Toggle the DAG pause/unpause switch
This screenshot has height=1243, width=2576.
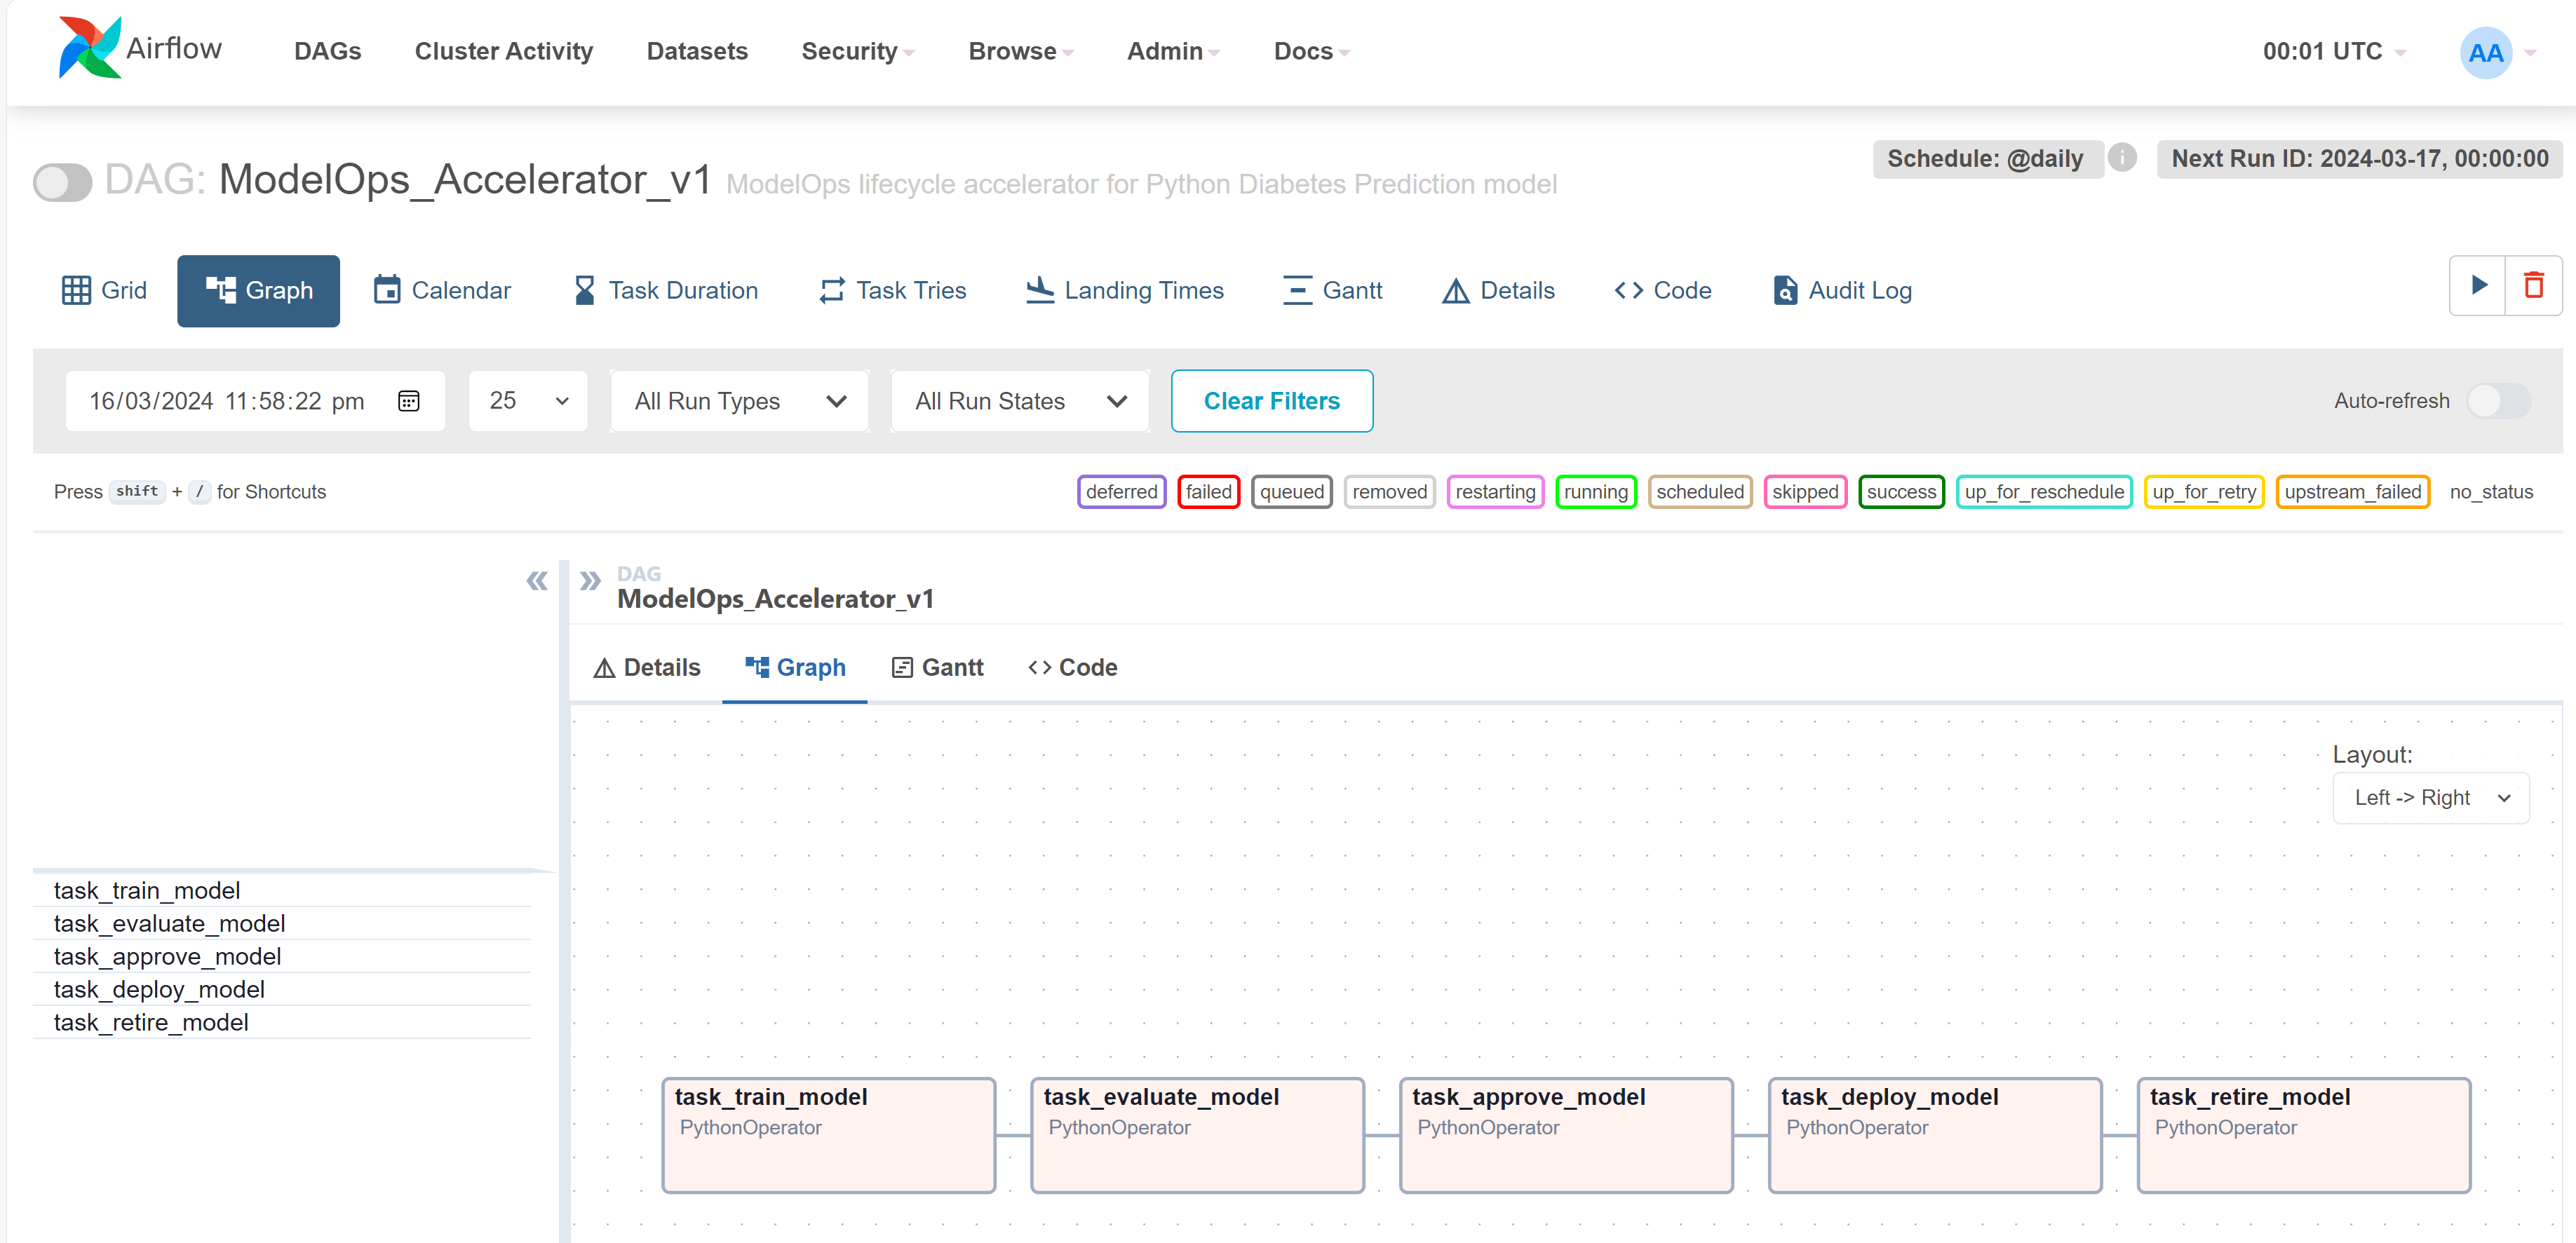point(62,182)
